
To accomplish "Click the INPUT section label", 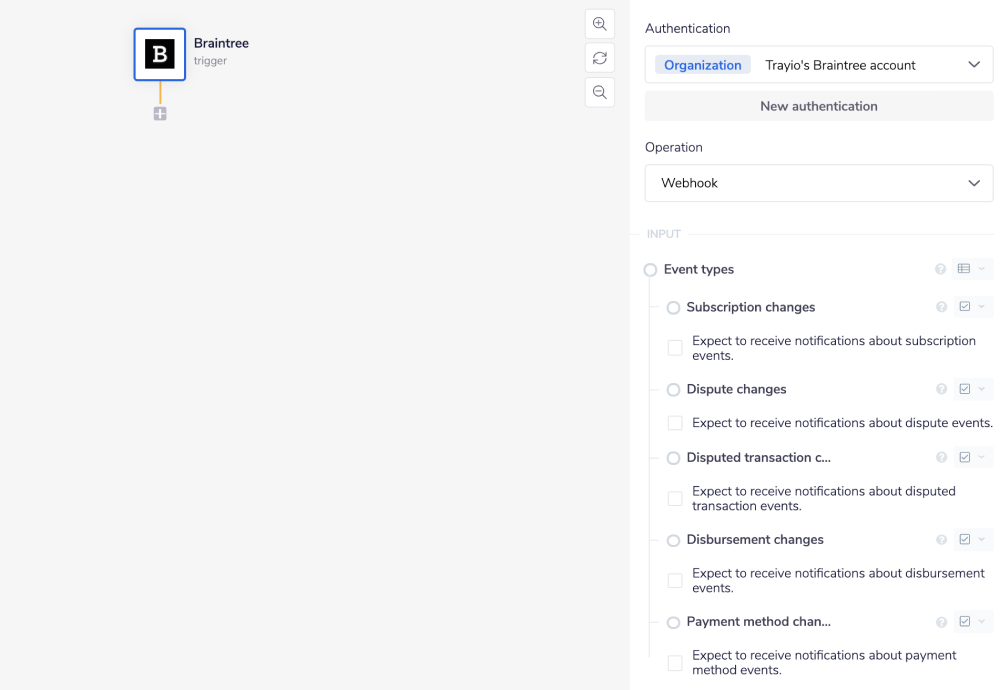I will tap(663, 233).
